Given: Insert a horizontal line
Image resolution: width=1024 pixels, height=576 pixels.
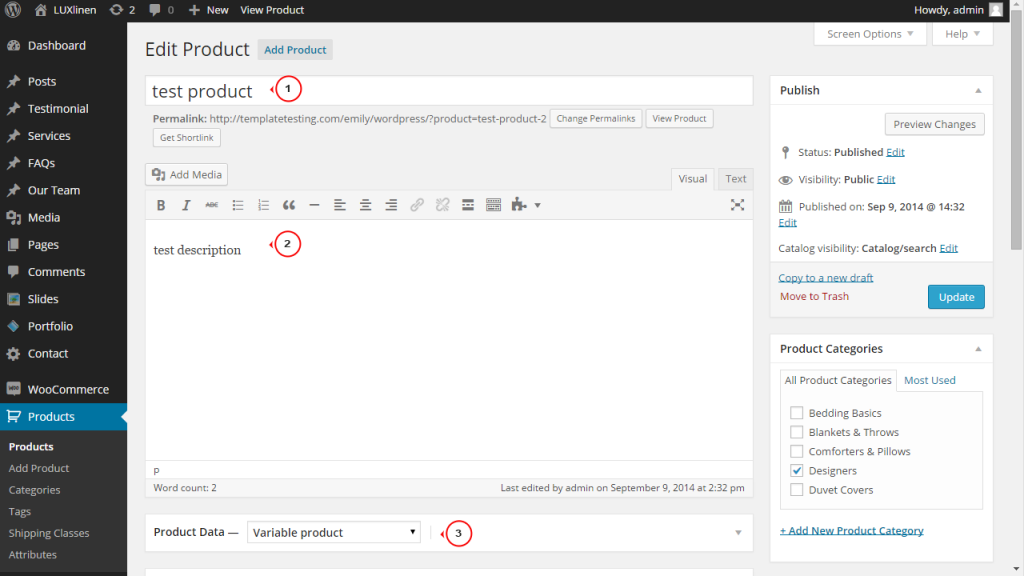Looking at the screenshot, I should click(314, 205).
